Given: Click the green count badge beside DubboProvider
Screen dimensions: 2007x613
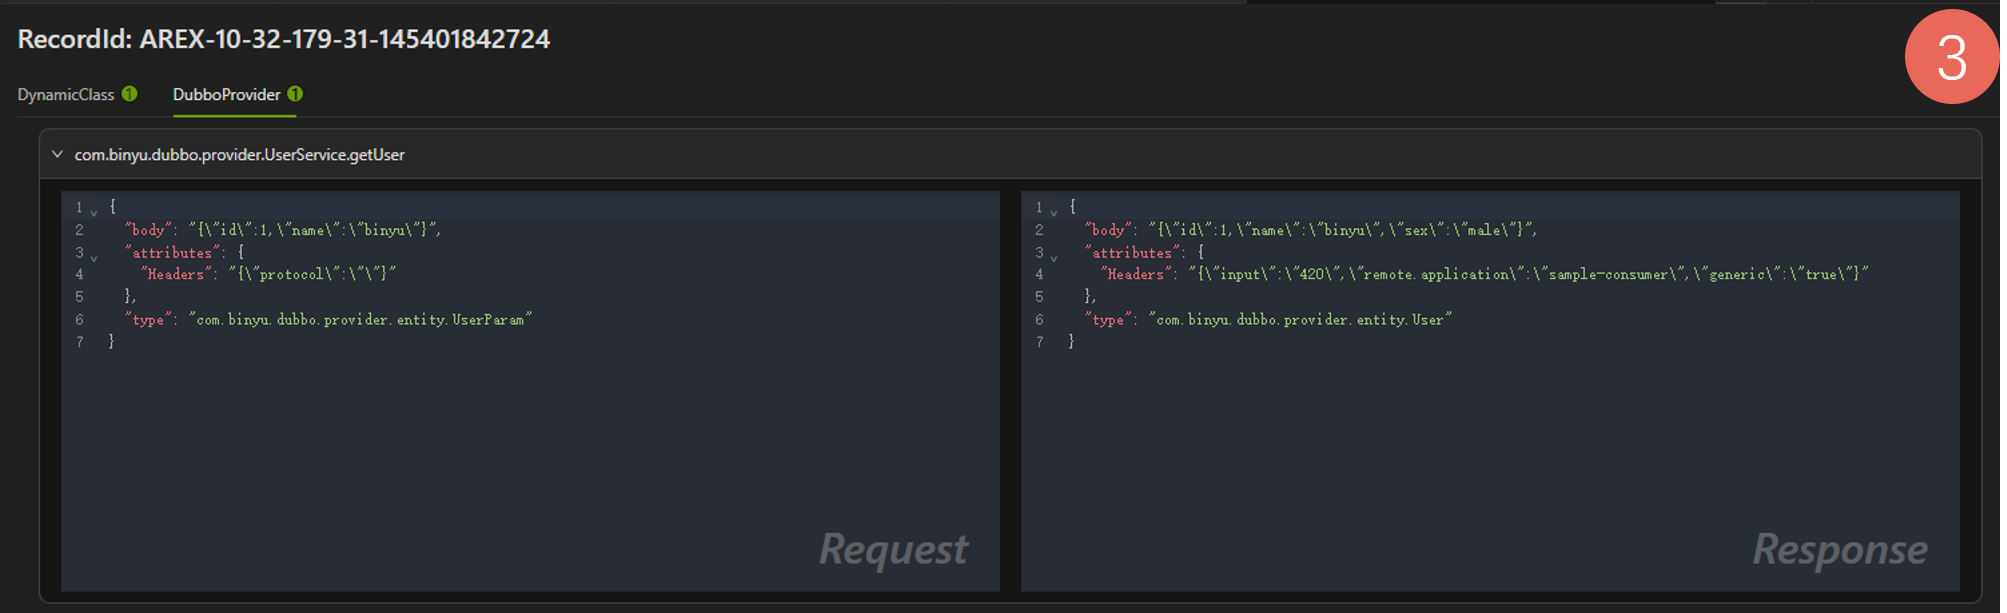Looking at the screenshot, I should (295, 94).
